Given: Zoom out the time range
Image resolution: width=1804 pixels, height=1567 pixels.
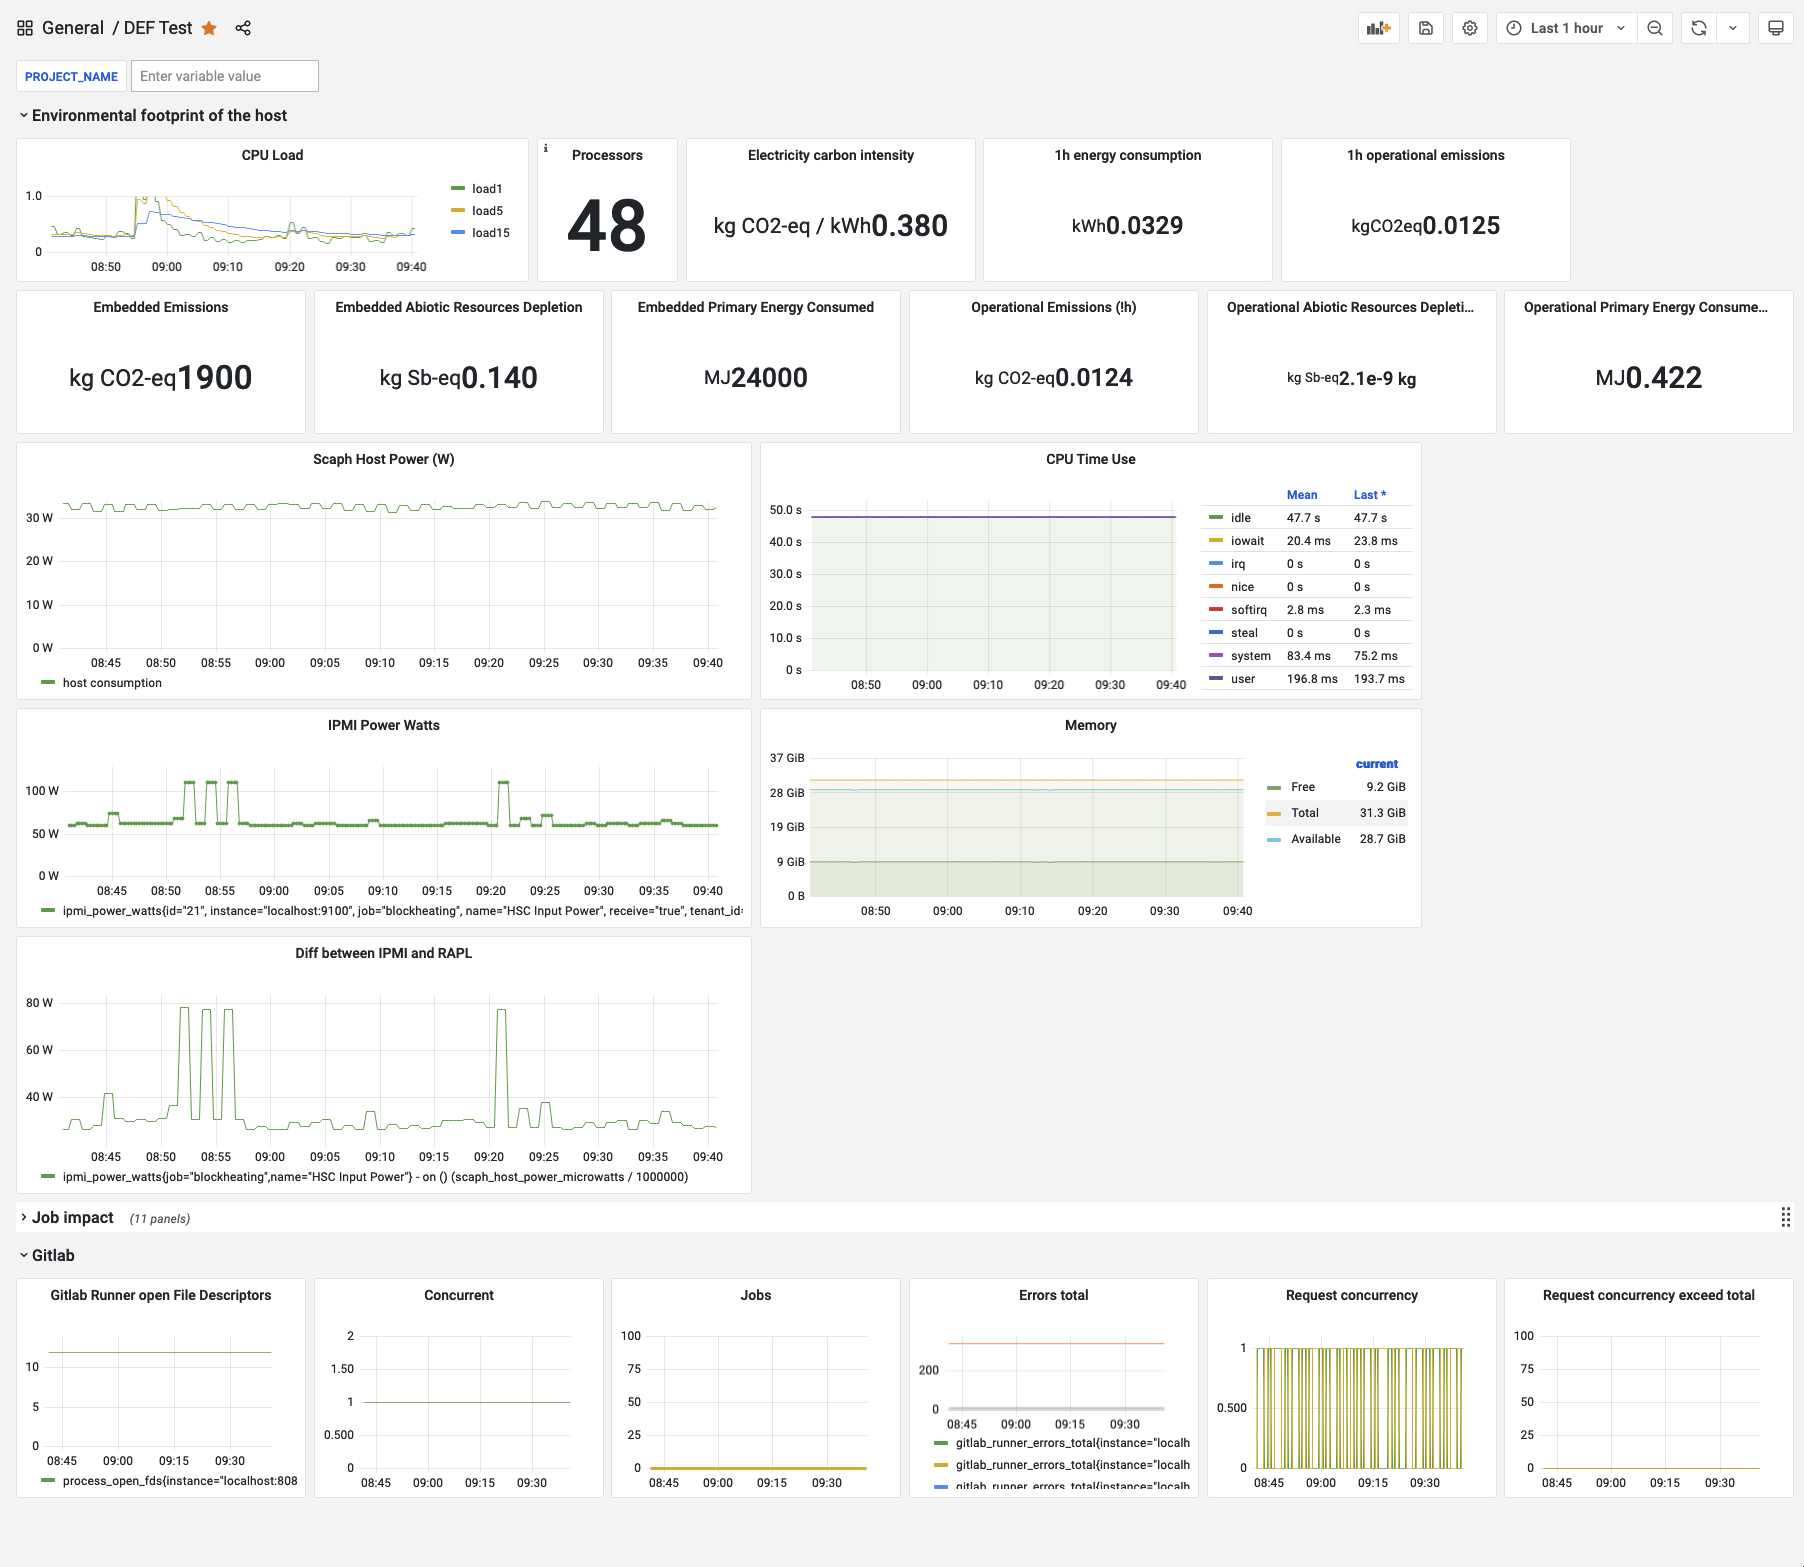Looking at the screenshot, I should tap(1655, 28).
